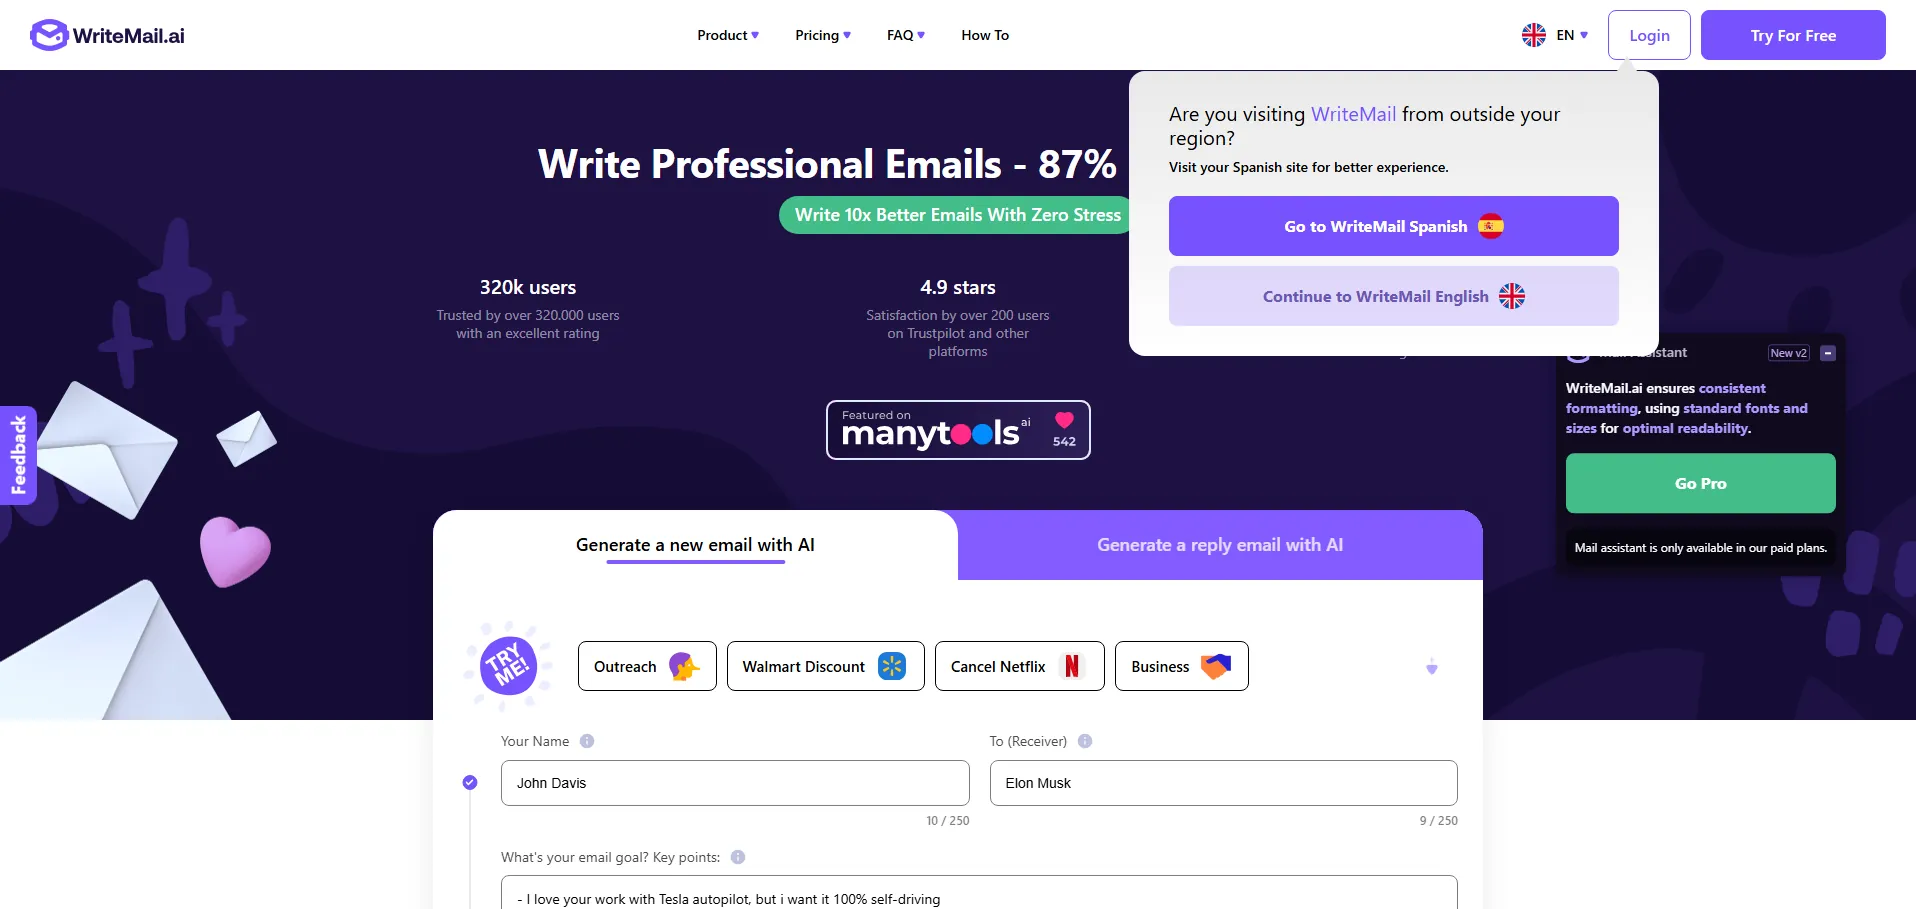Click the email goal info icon
Viewport: 1916px width, 909px height.
[x=738, y=857]
